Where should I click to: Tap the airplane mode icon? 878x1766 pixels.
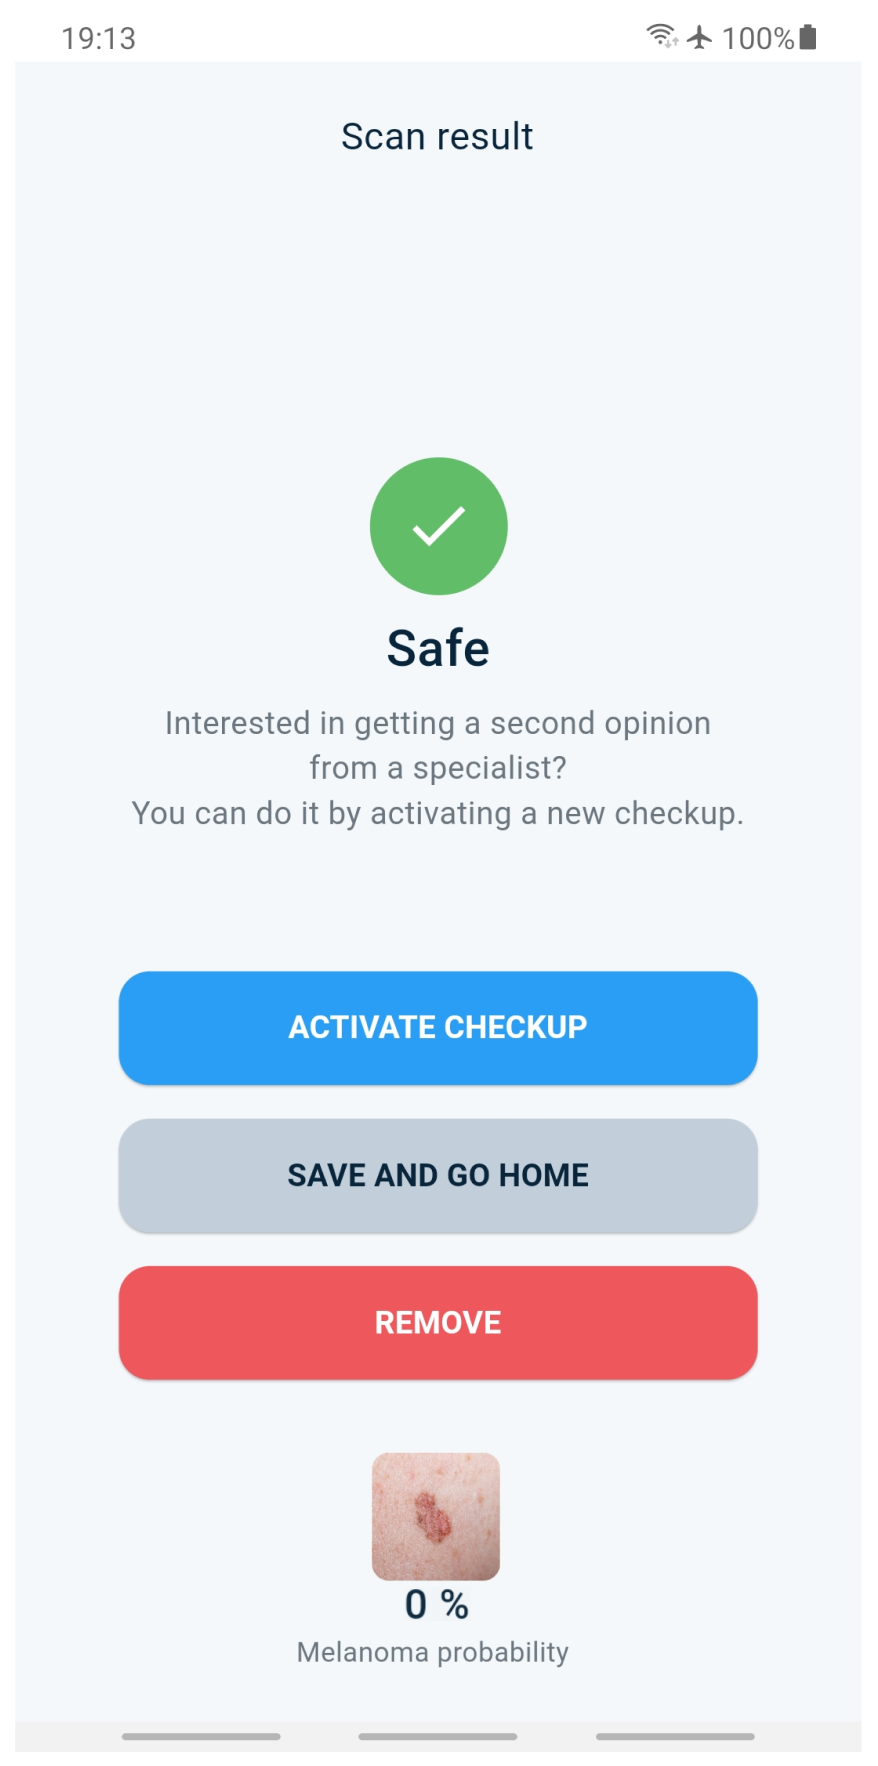click(700, 37)
